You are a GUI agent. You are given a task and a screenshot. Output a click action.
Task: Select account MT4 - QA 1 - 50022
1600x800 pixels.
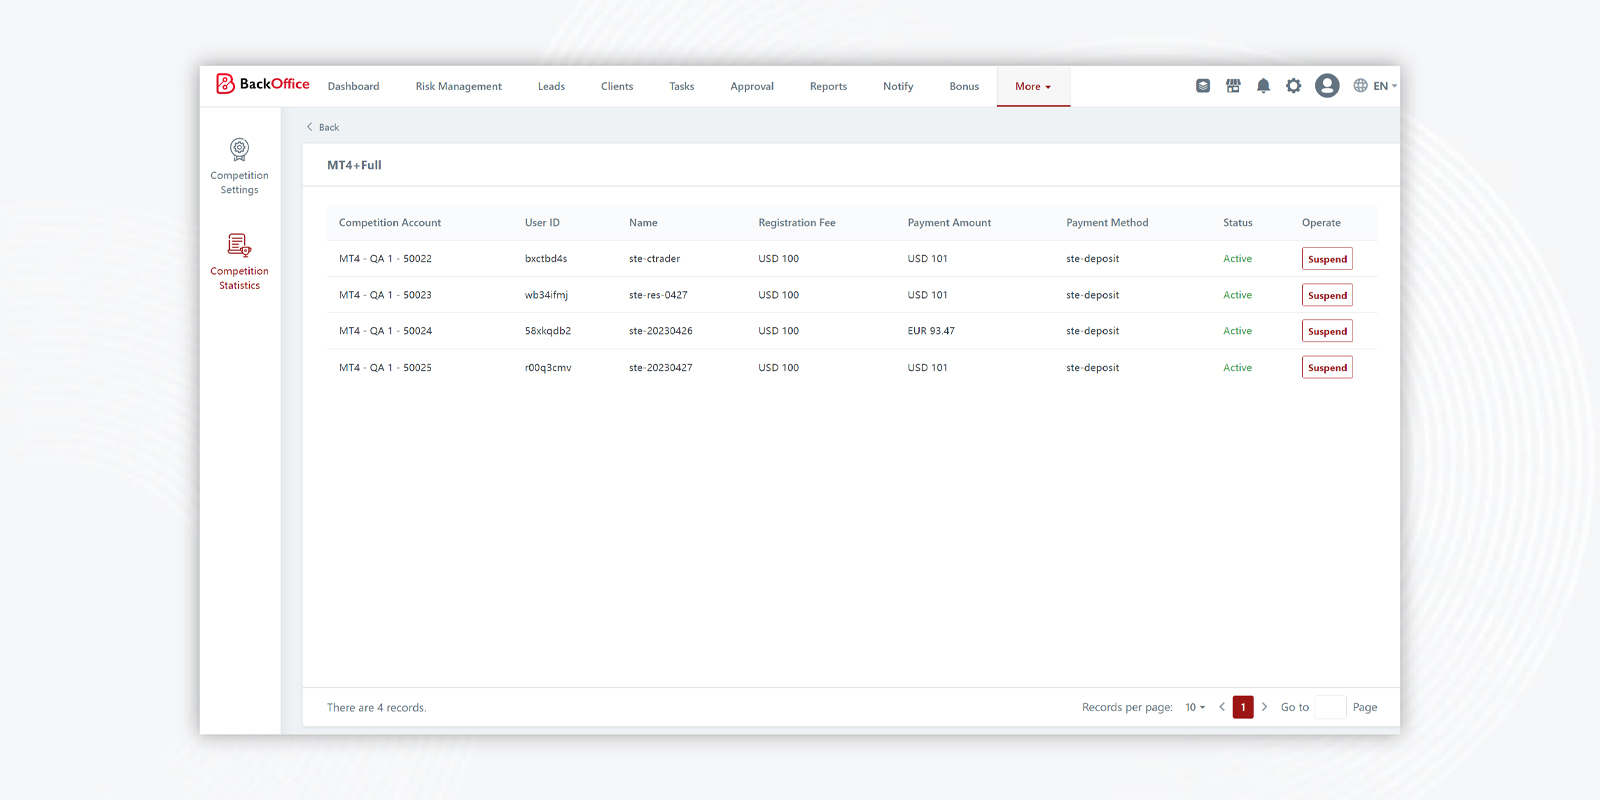point(385,259)
